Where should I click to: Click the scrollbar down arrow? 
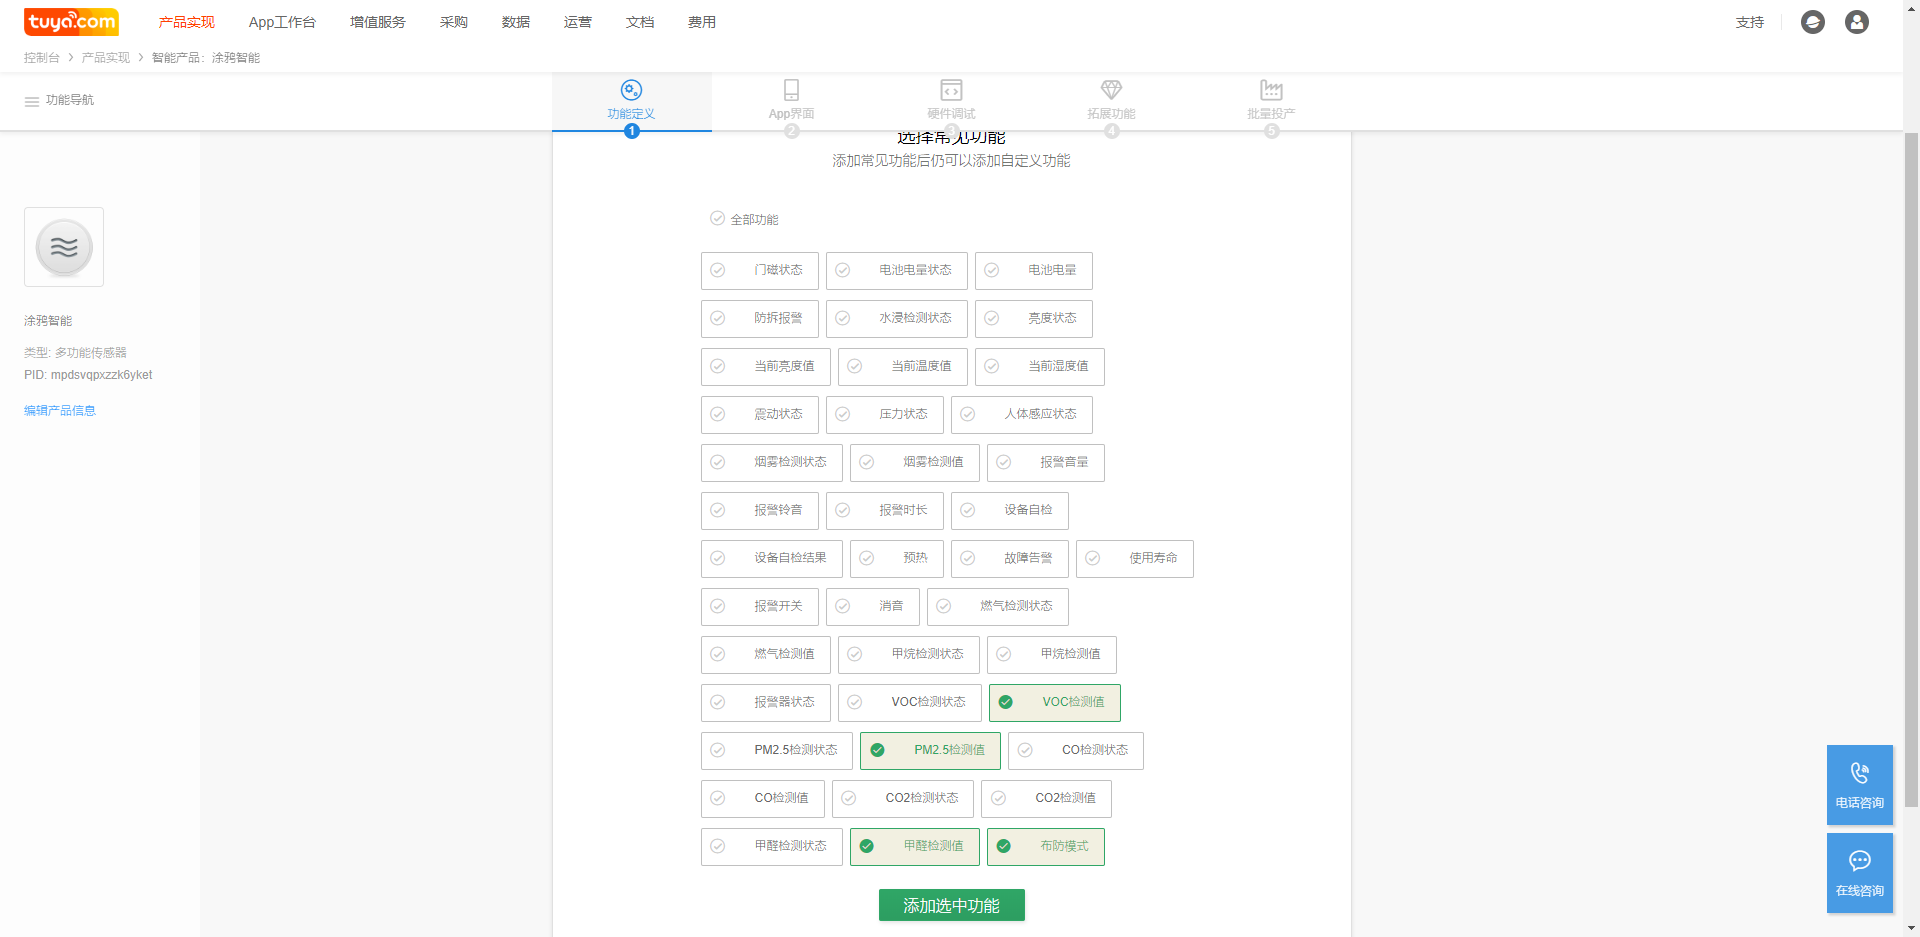[x=1911, y=929]
